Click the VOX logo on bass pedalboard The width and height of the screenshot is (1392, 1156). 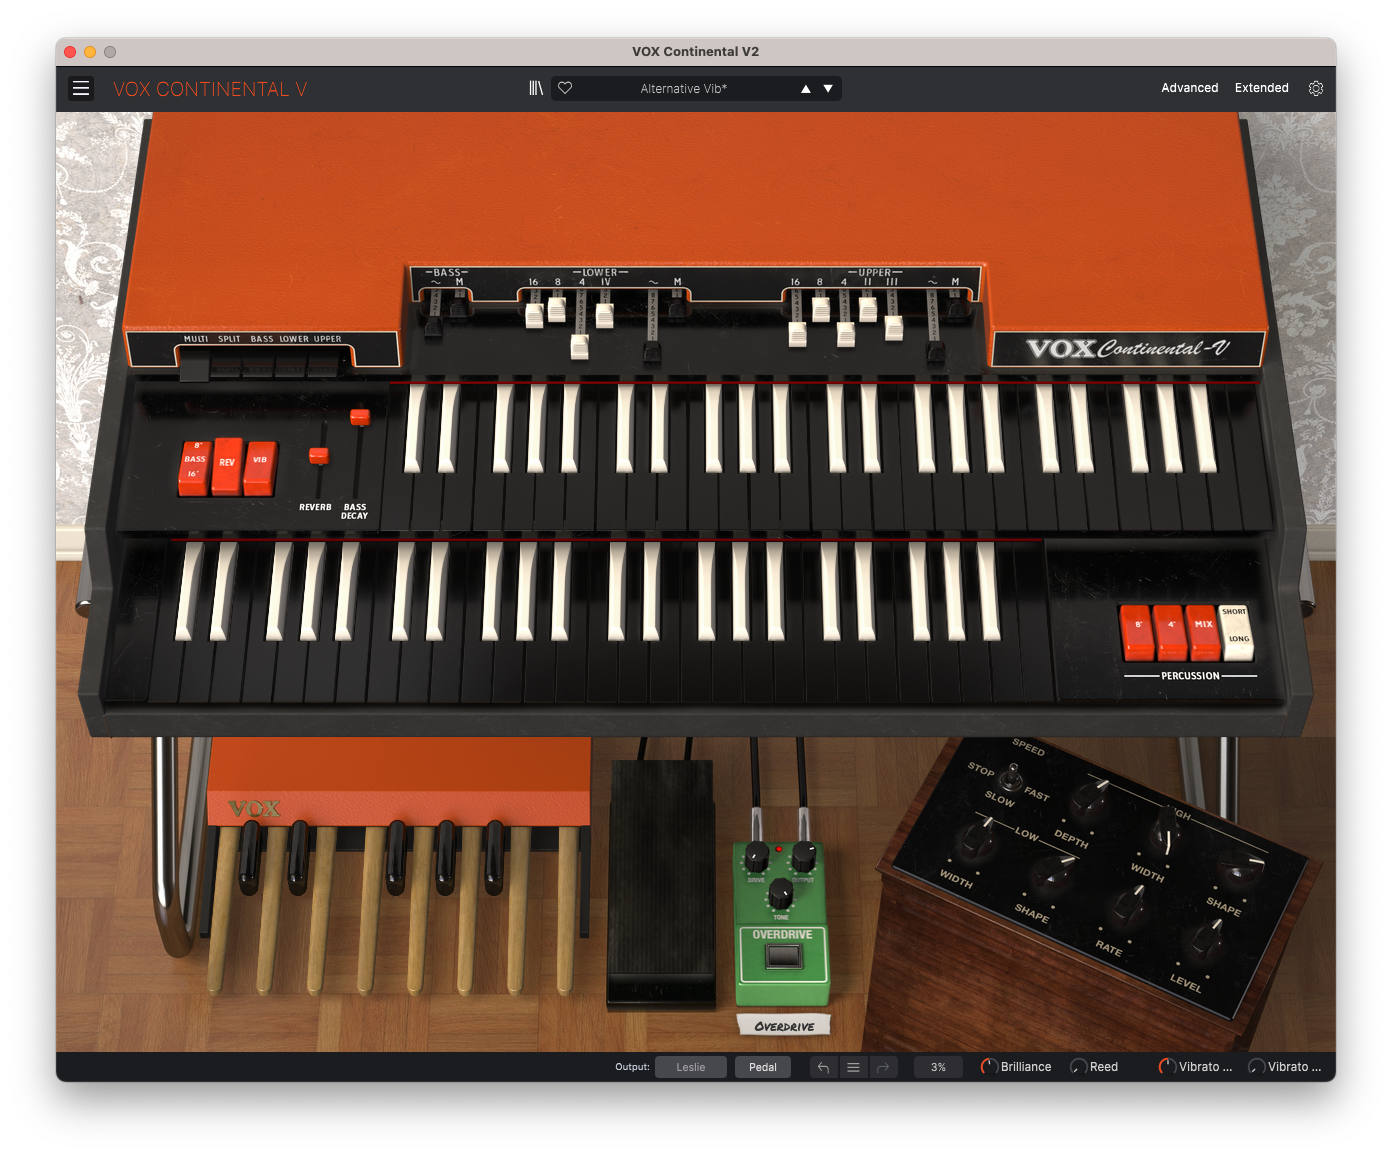pos(254,808)
